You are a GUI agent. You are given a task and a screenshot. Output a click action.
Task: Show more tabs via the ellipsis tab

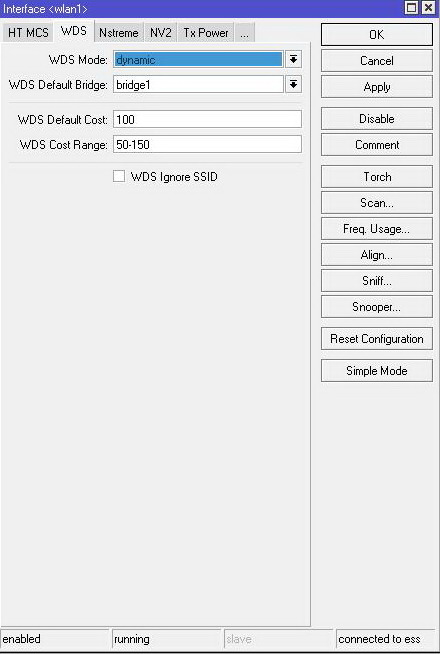244,33
